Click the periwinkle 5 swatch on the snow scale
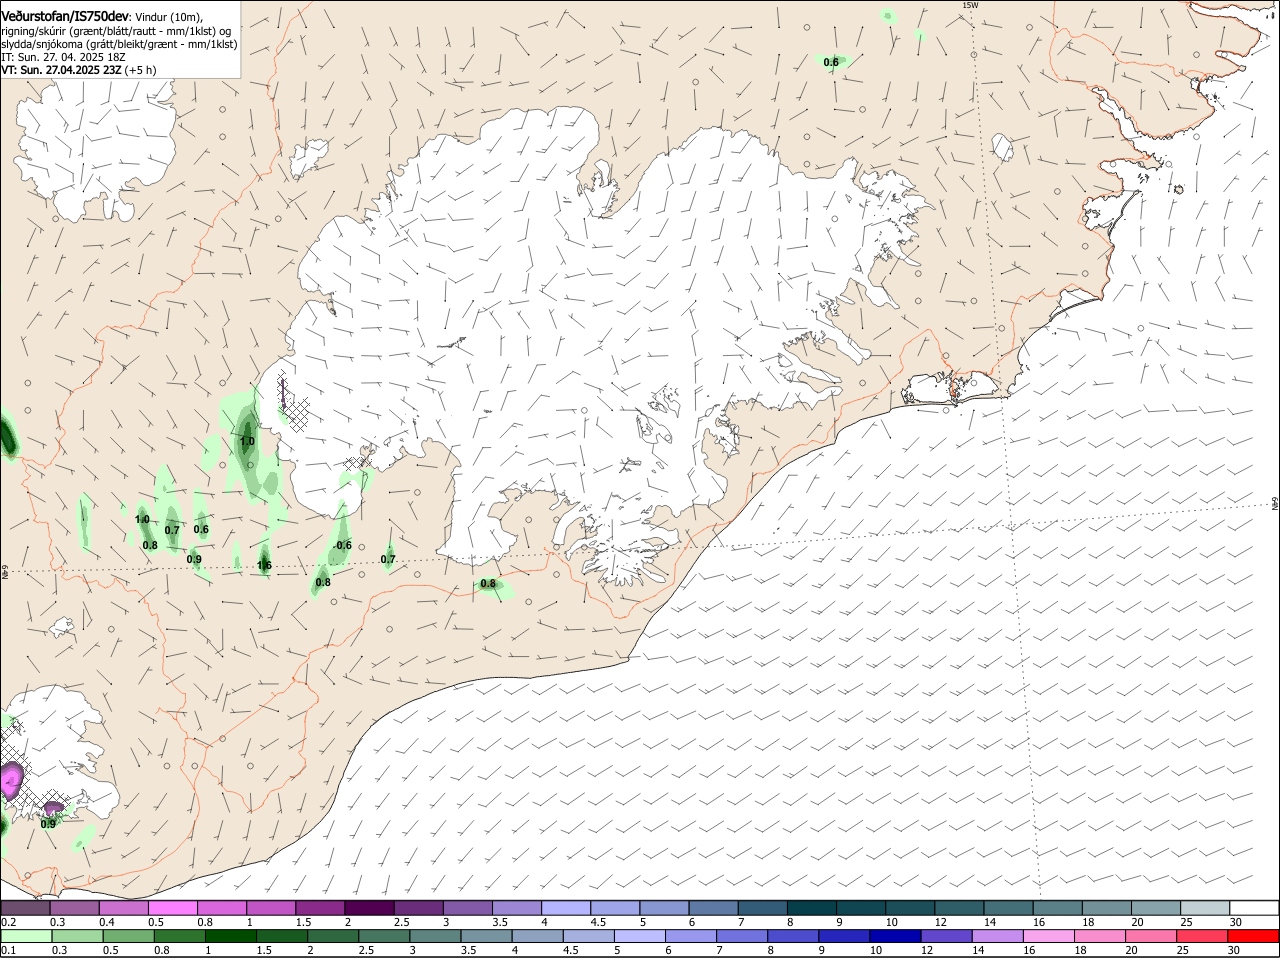Image resolution: width=1280 pixels, height=958 pixels. (664, 907)
